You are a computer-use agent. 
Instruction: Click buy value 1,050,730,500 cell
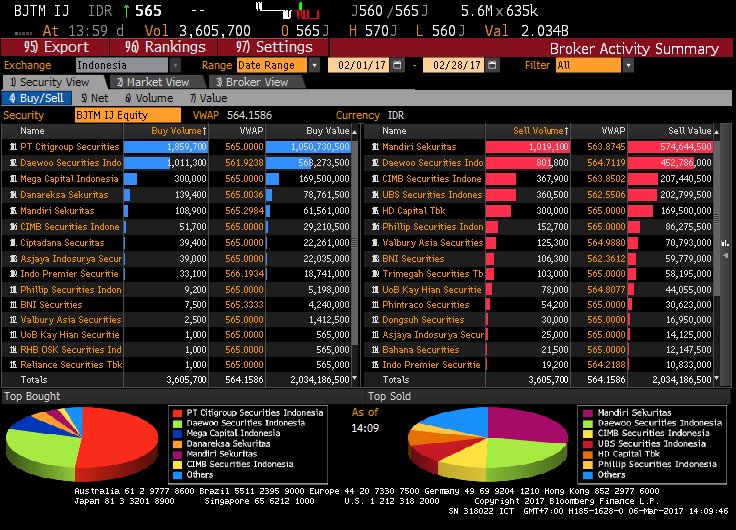tap(308, 147)
